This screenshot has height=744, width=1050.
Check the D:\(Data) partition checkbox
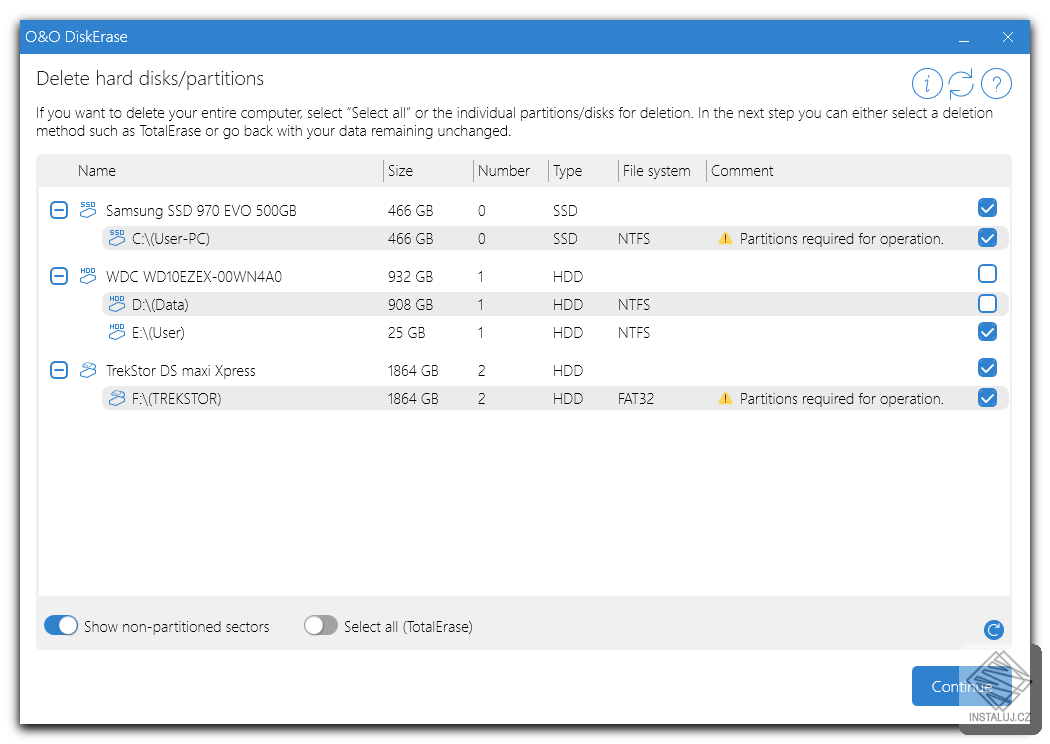(x=987, y=303)
